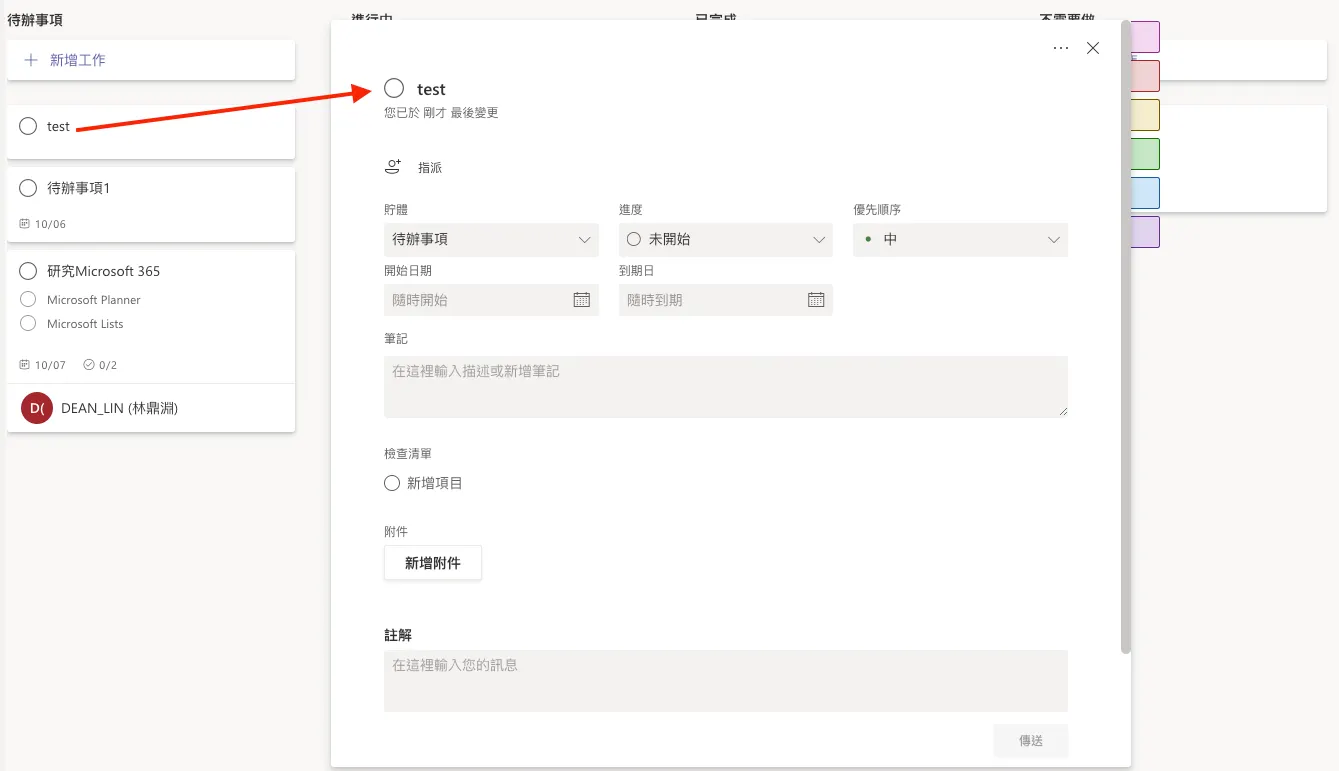Select the blue label color
Image resolution: width=1339 pixels, height=771 pixels.
pyautogui.click(x=1145, y=193)
